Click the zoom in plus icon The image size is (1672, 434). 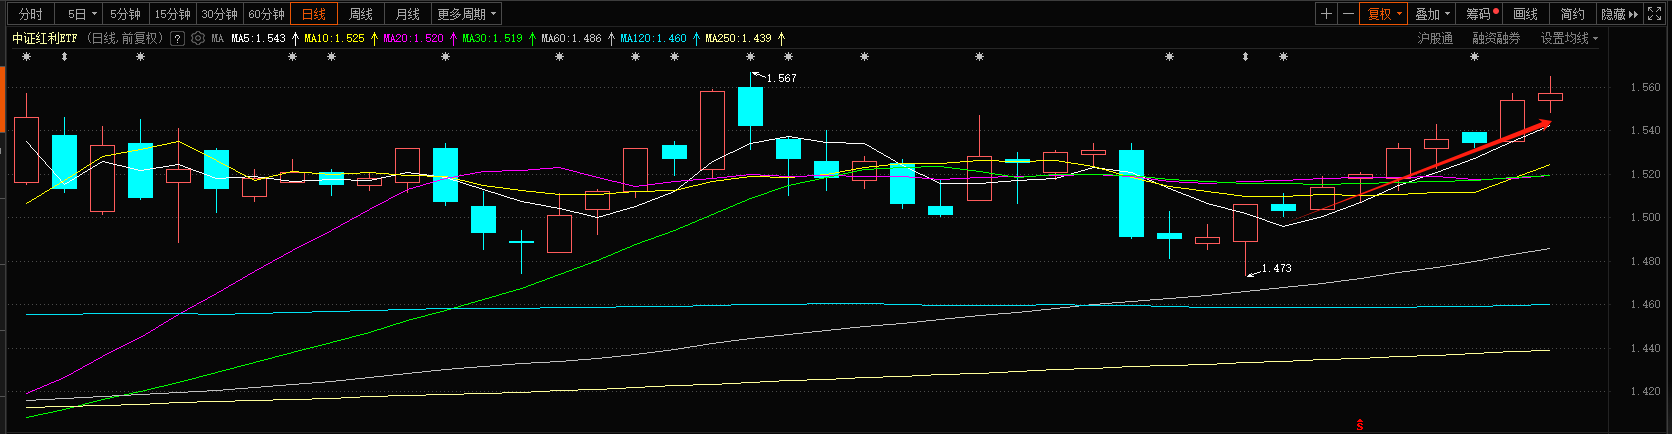(x=1326, y=14)
